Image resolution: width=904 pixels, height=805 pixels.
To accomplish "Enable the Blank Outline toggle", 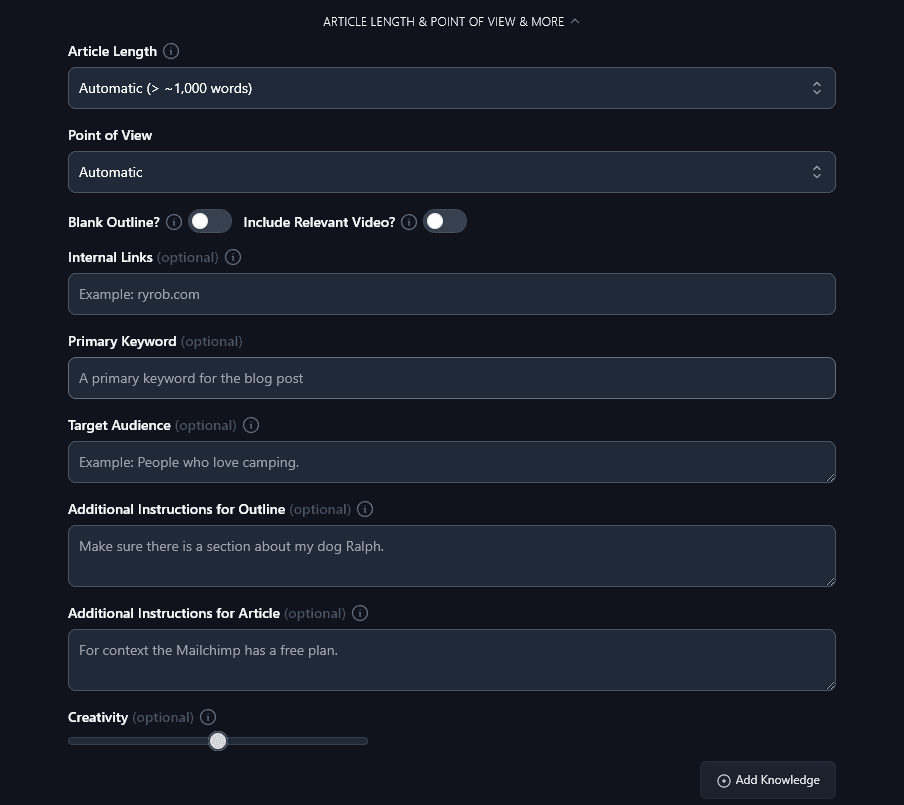I will click(210, 222).
